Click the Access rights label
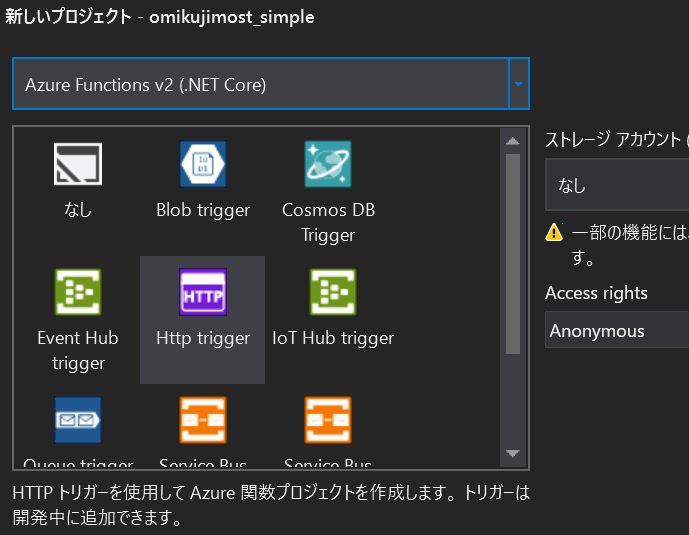This screenshot has width=689, height=535. click(596, 293)
